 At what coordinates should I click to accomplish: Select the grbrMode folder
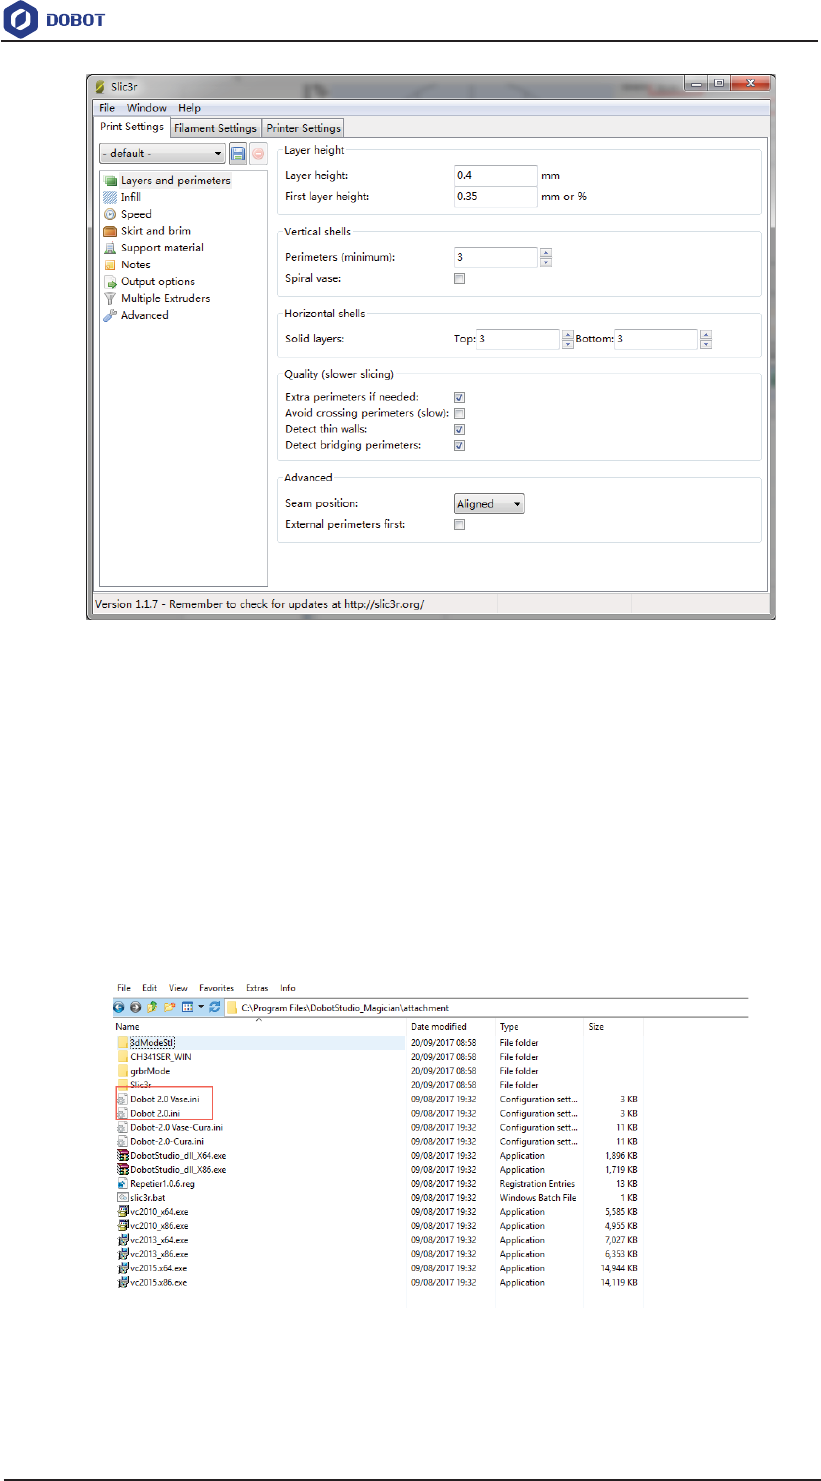tap(143, 1071)
